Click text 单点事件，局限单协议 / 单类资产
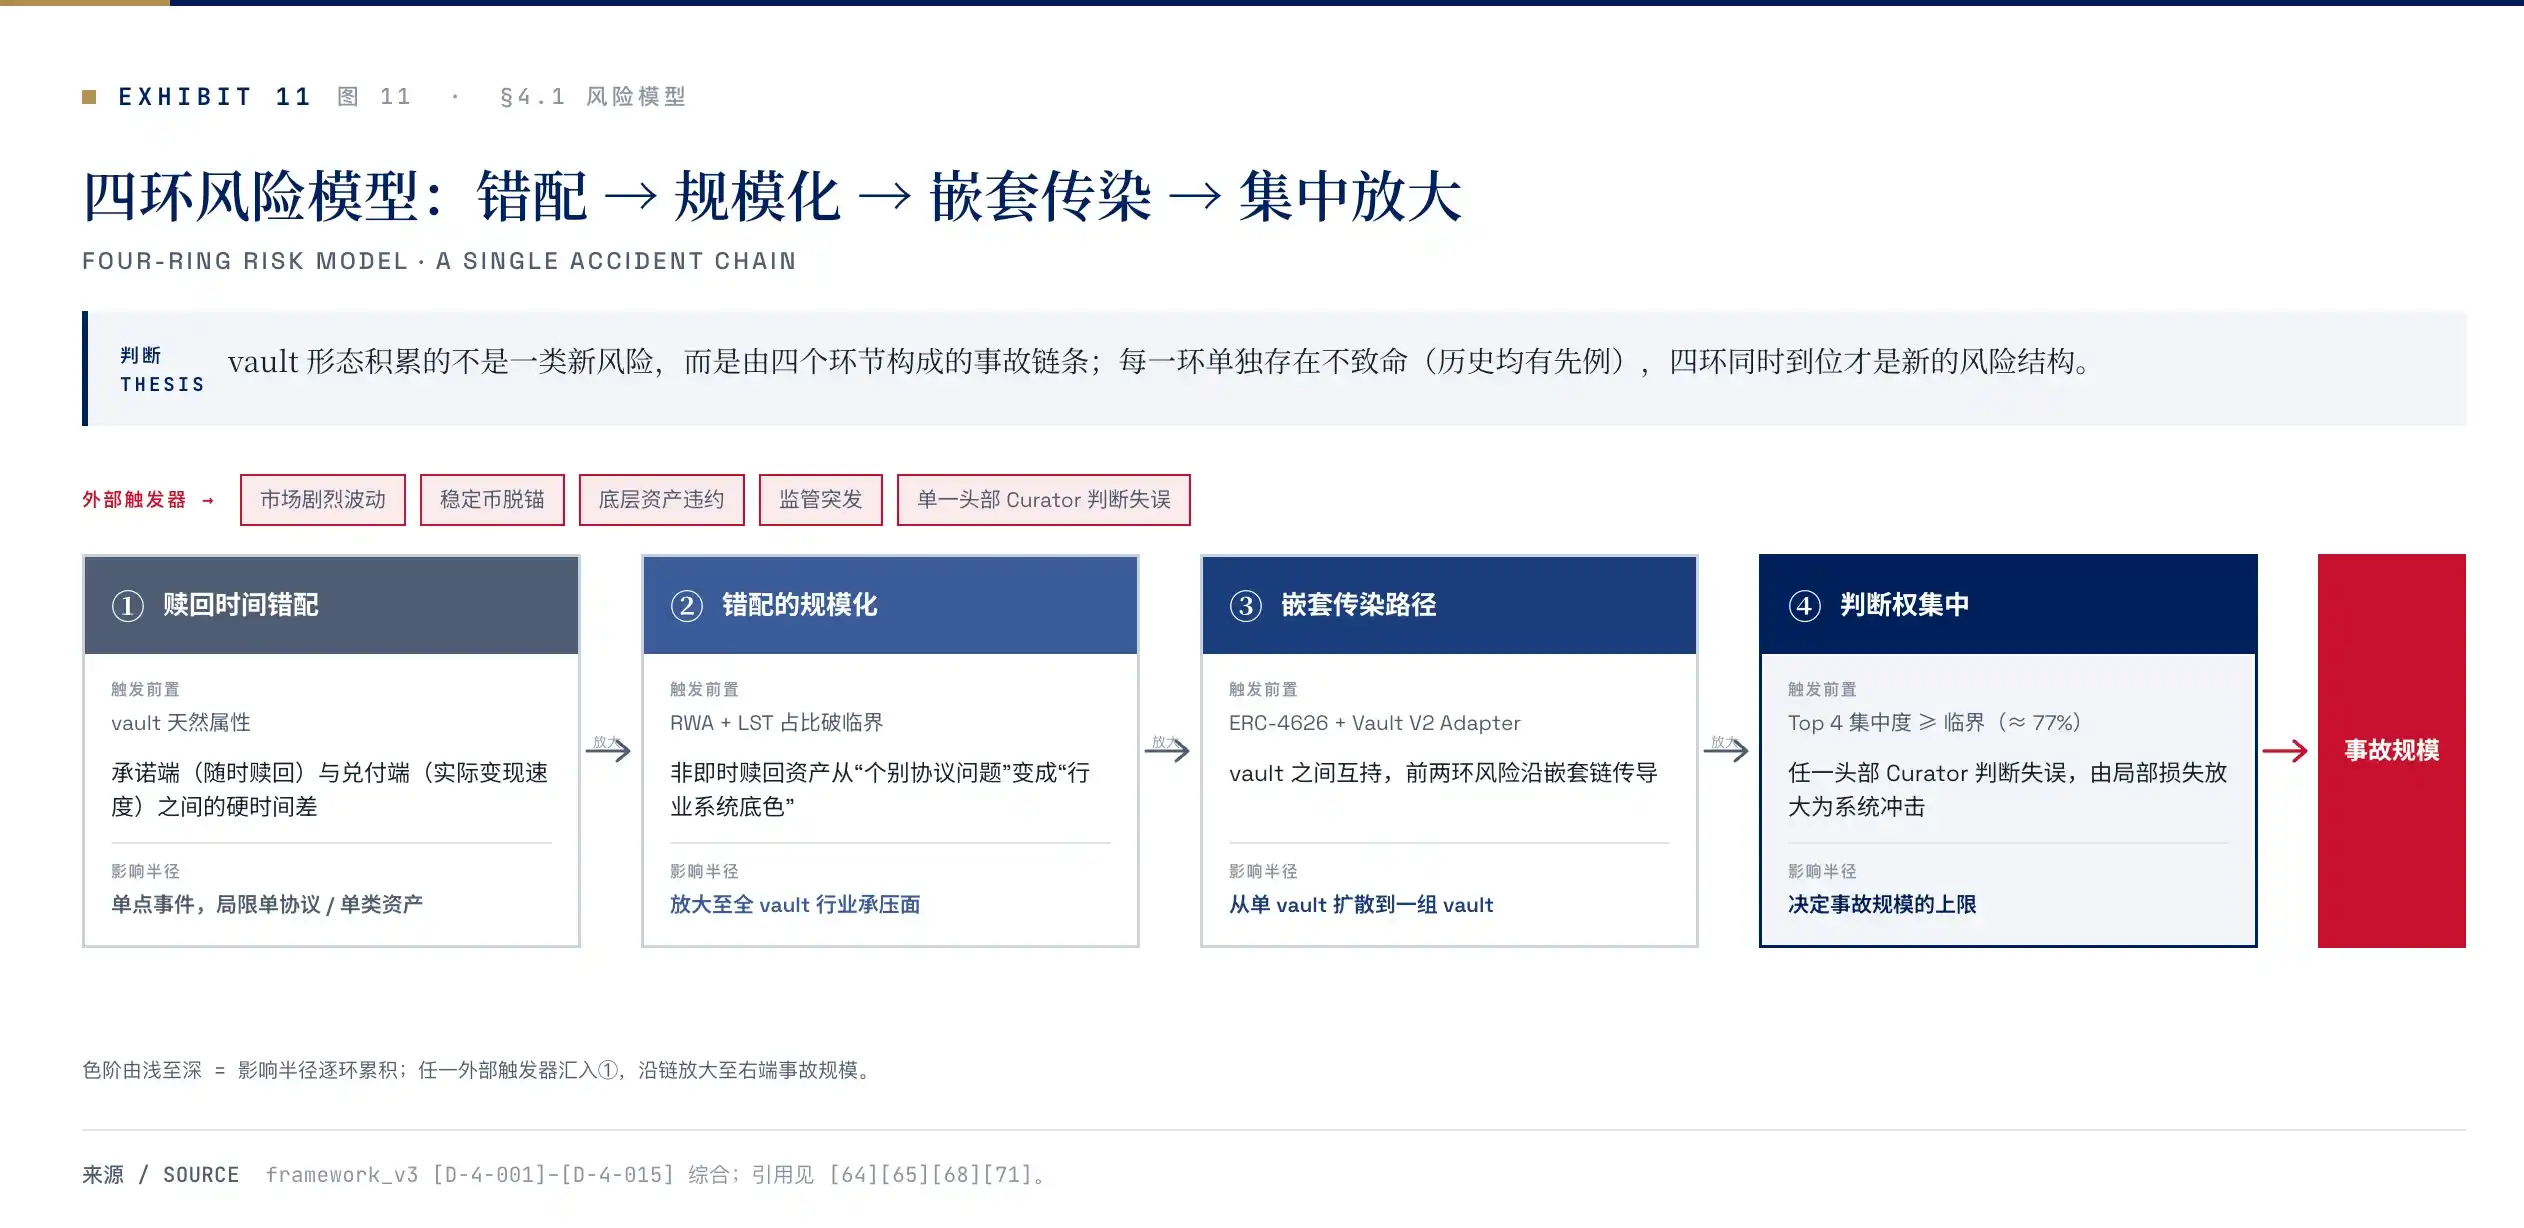2524x1228 pixels. 267,905
